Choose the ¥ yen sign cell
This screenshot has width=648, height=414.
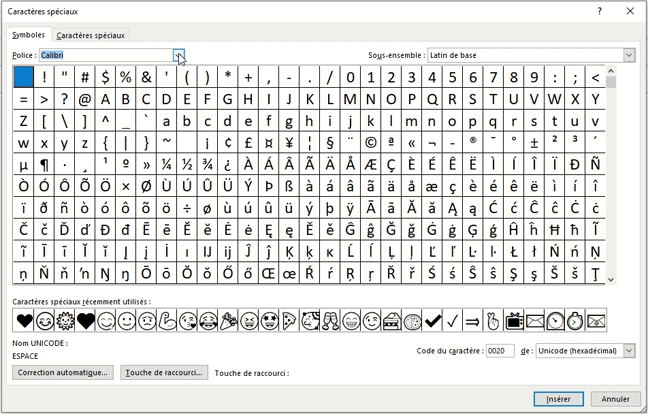click(290, 143)
